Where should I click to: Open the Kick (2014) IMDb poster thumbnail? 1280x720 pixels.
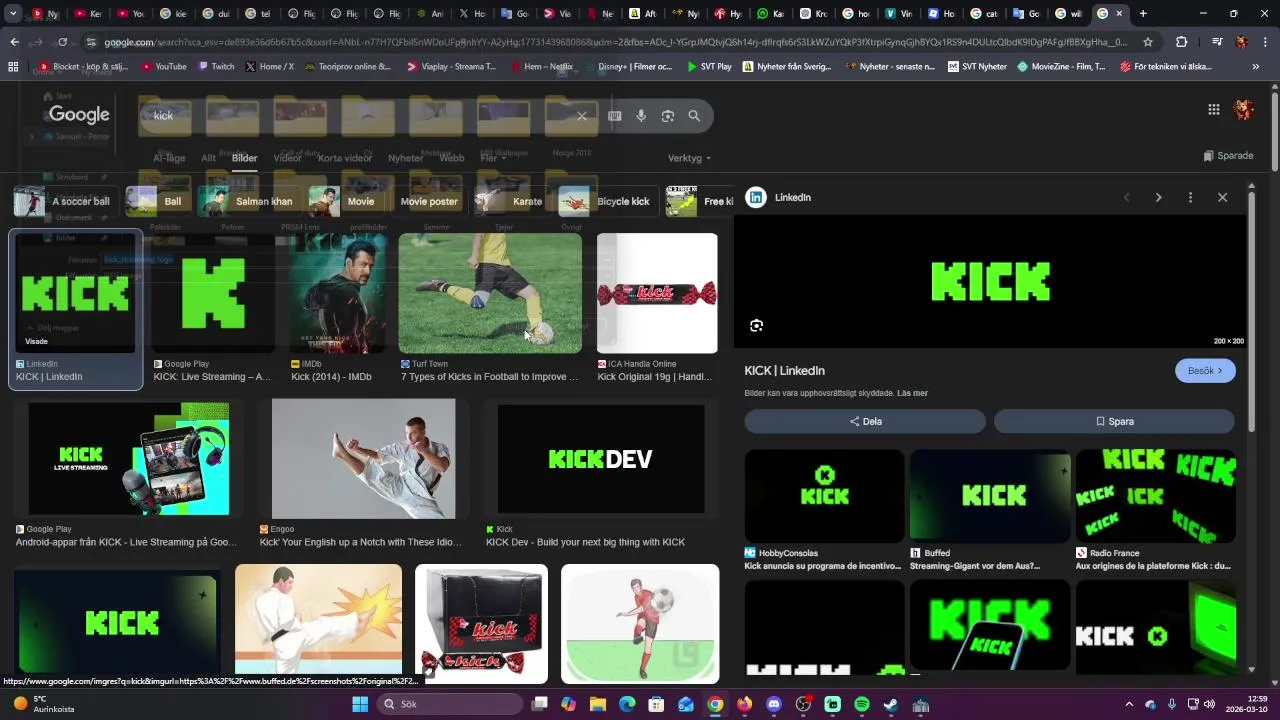point(337,293)
